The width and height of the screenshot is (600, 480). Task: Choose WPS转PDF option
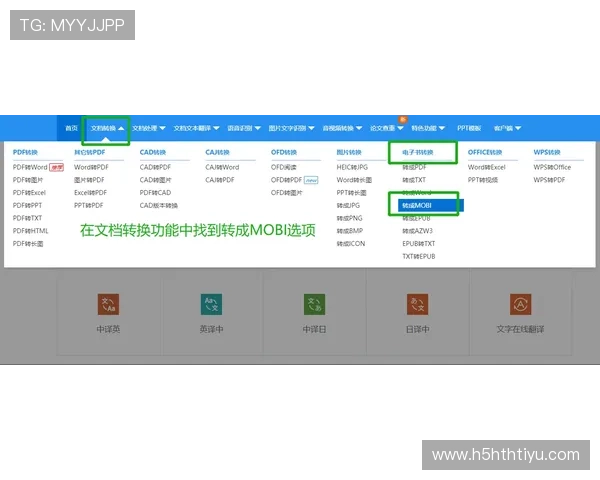pyautogui.click(x=549, y=180)
